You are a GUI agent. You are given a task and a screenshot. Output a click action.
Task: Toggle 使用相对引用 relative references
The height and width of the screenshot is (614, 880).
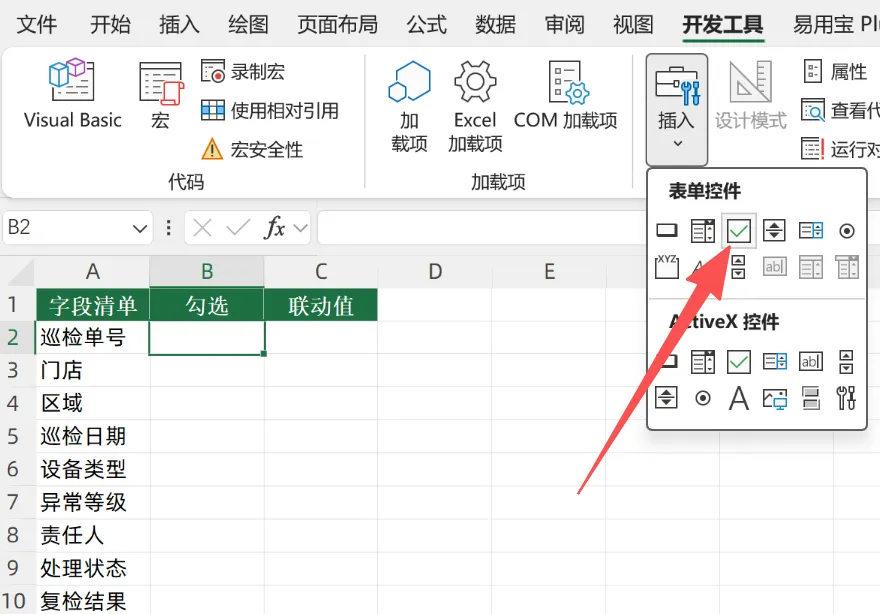(270, 111)
